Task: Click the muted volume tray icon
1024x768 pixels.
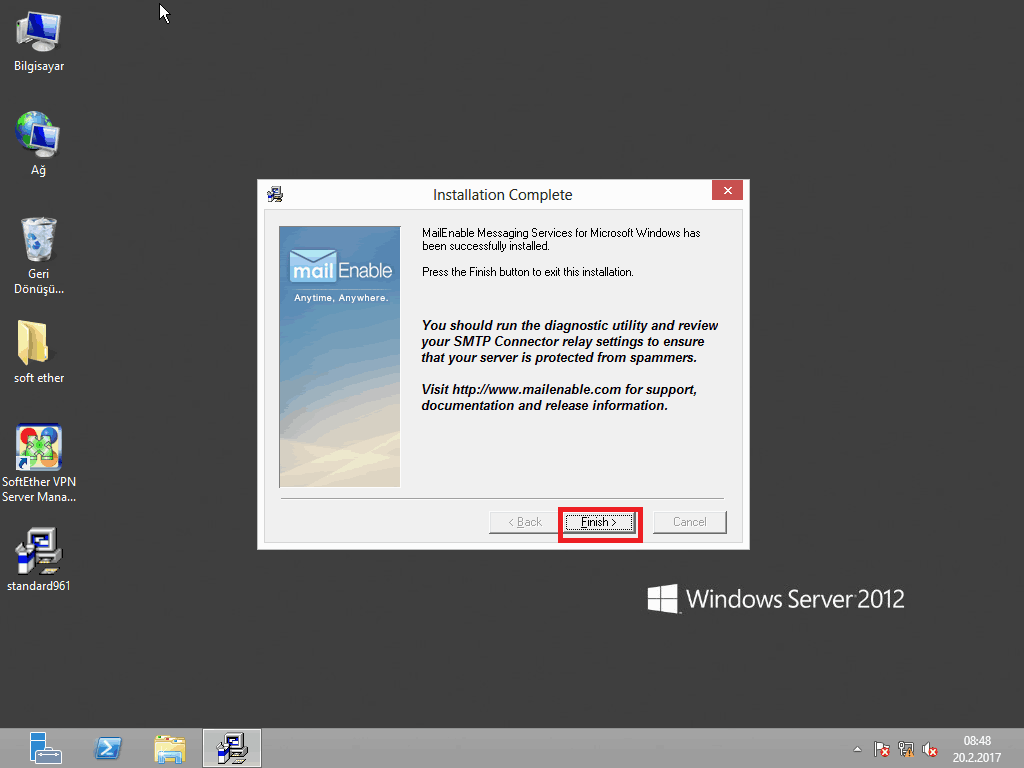Action: 930,749
